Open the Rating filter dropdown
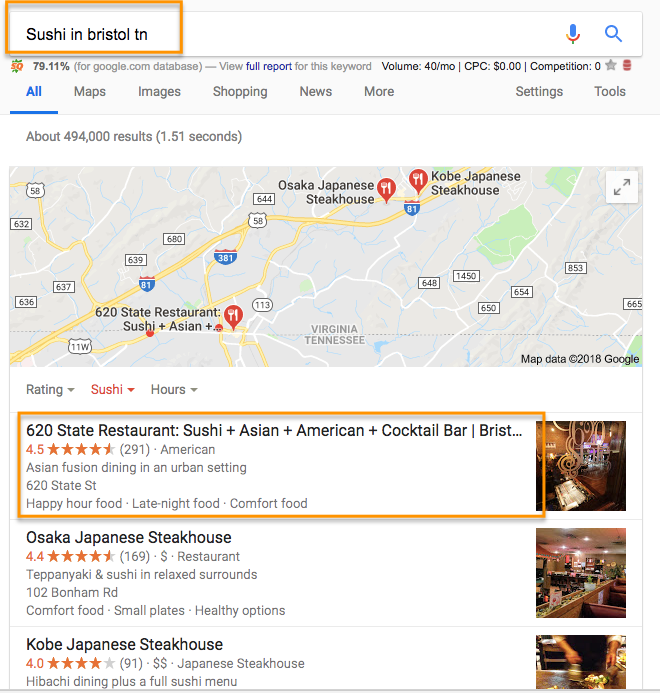660x693 pixels. point(50,389)
